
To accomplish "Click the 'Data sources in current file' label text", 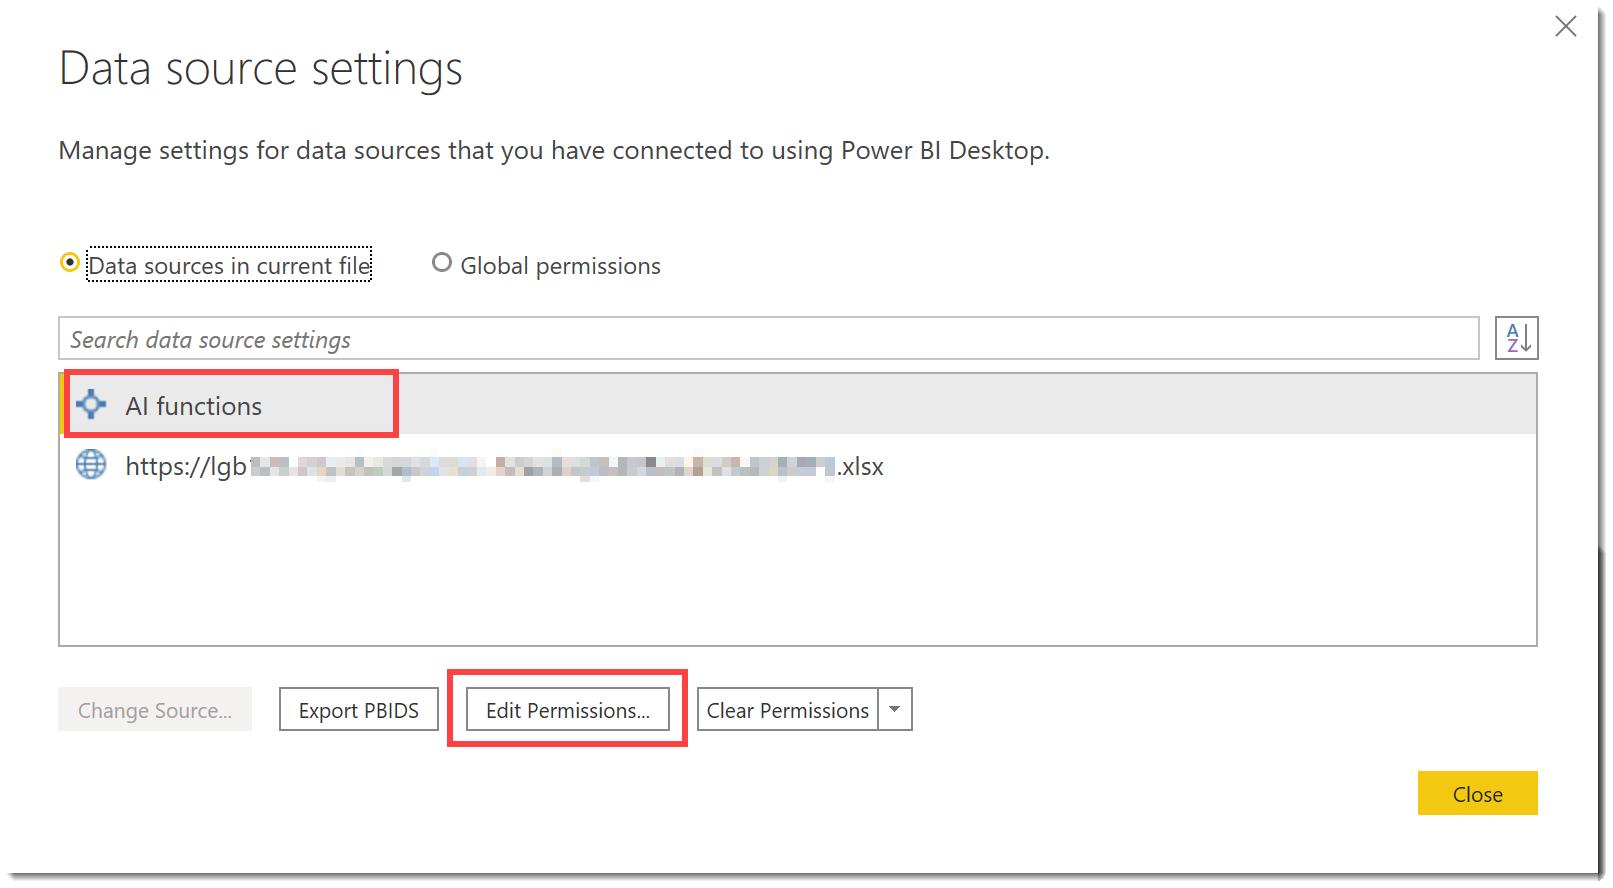I will (x=229, y=266).
